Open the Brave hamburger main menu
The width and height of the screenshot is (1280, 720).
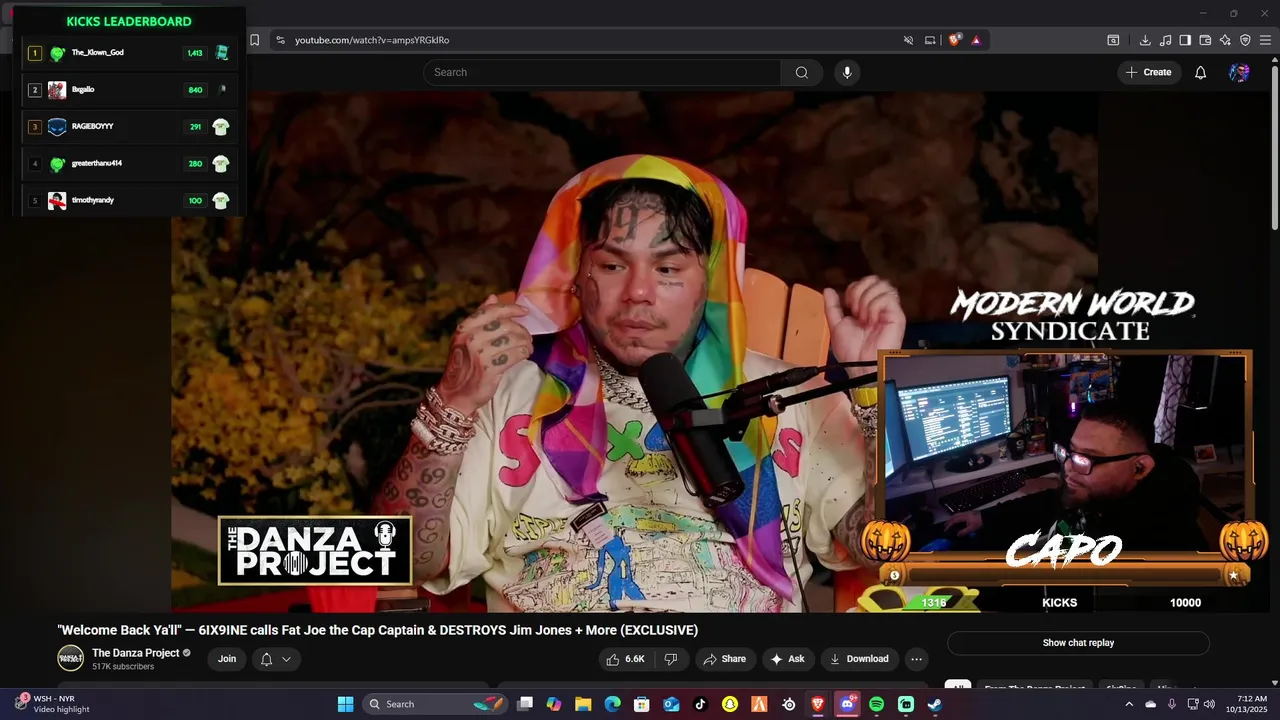point(1265,40)
